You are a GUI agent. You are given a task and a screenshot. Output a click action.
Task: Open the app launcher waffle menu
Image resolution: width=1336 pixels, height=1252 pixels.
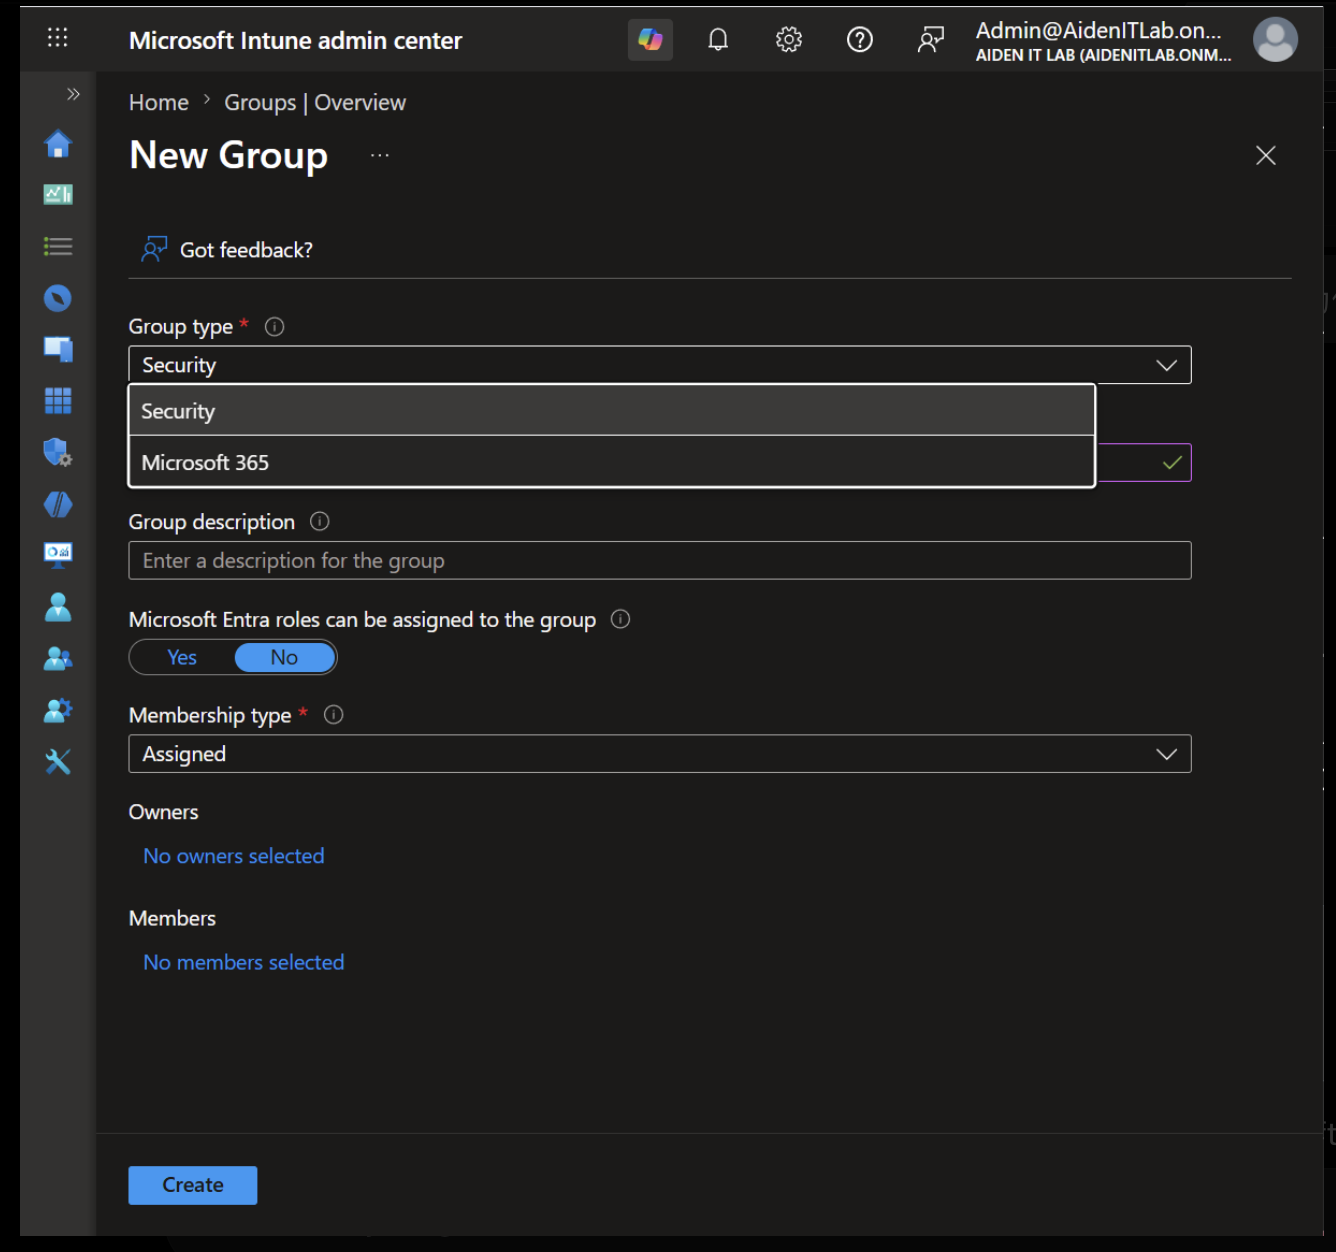pyautogui.click(x=58, y=38)
